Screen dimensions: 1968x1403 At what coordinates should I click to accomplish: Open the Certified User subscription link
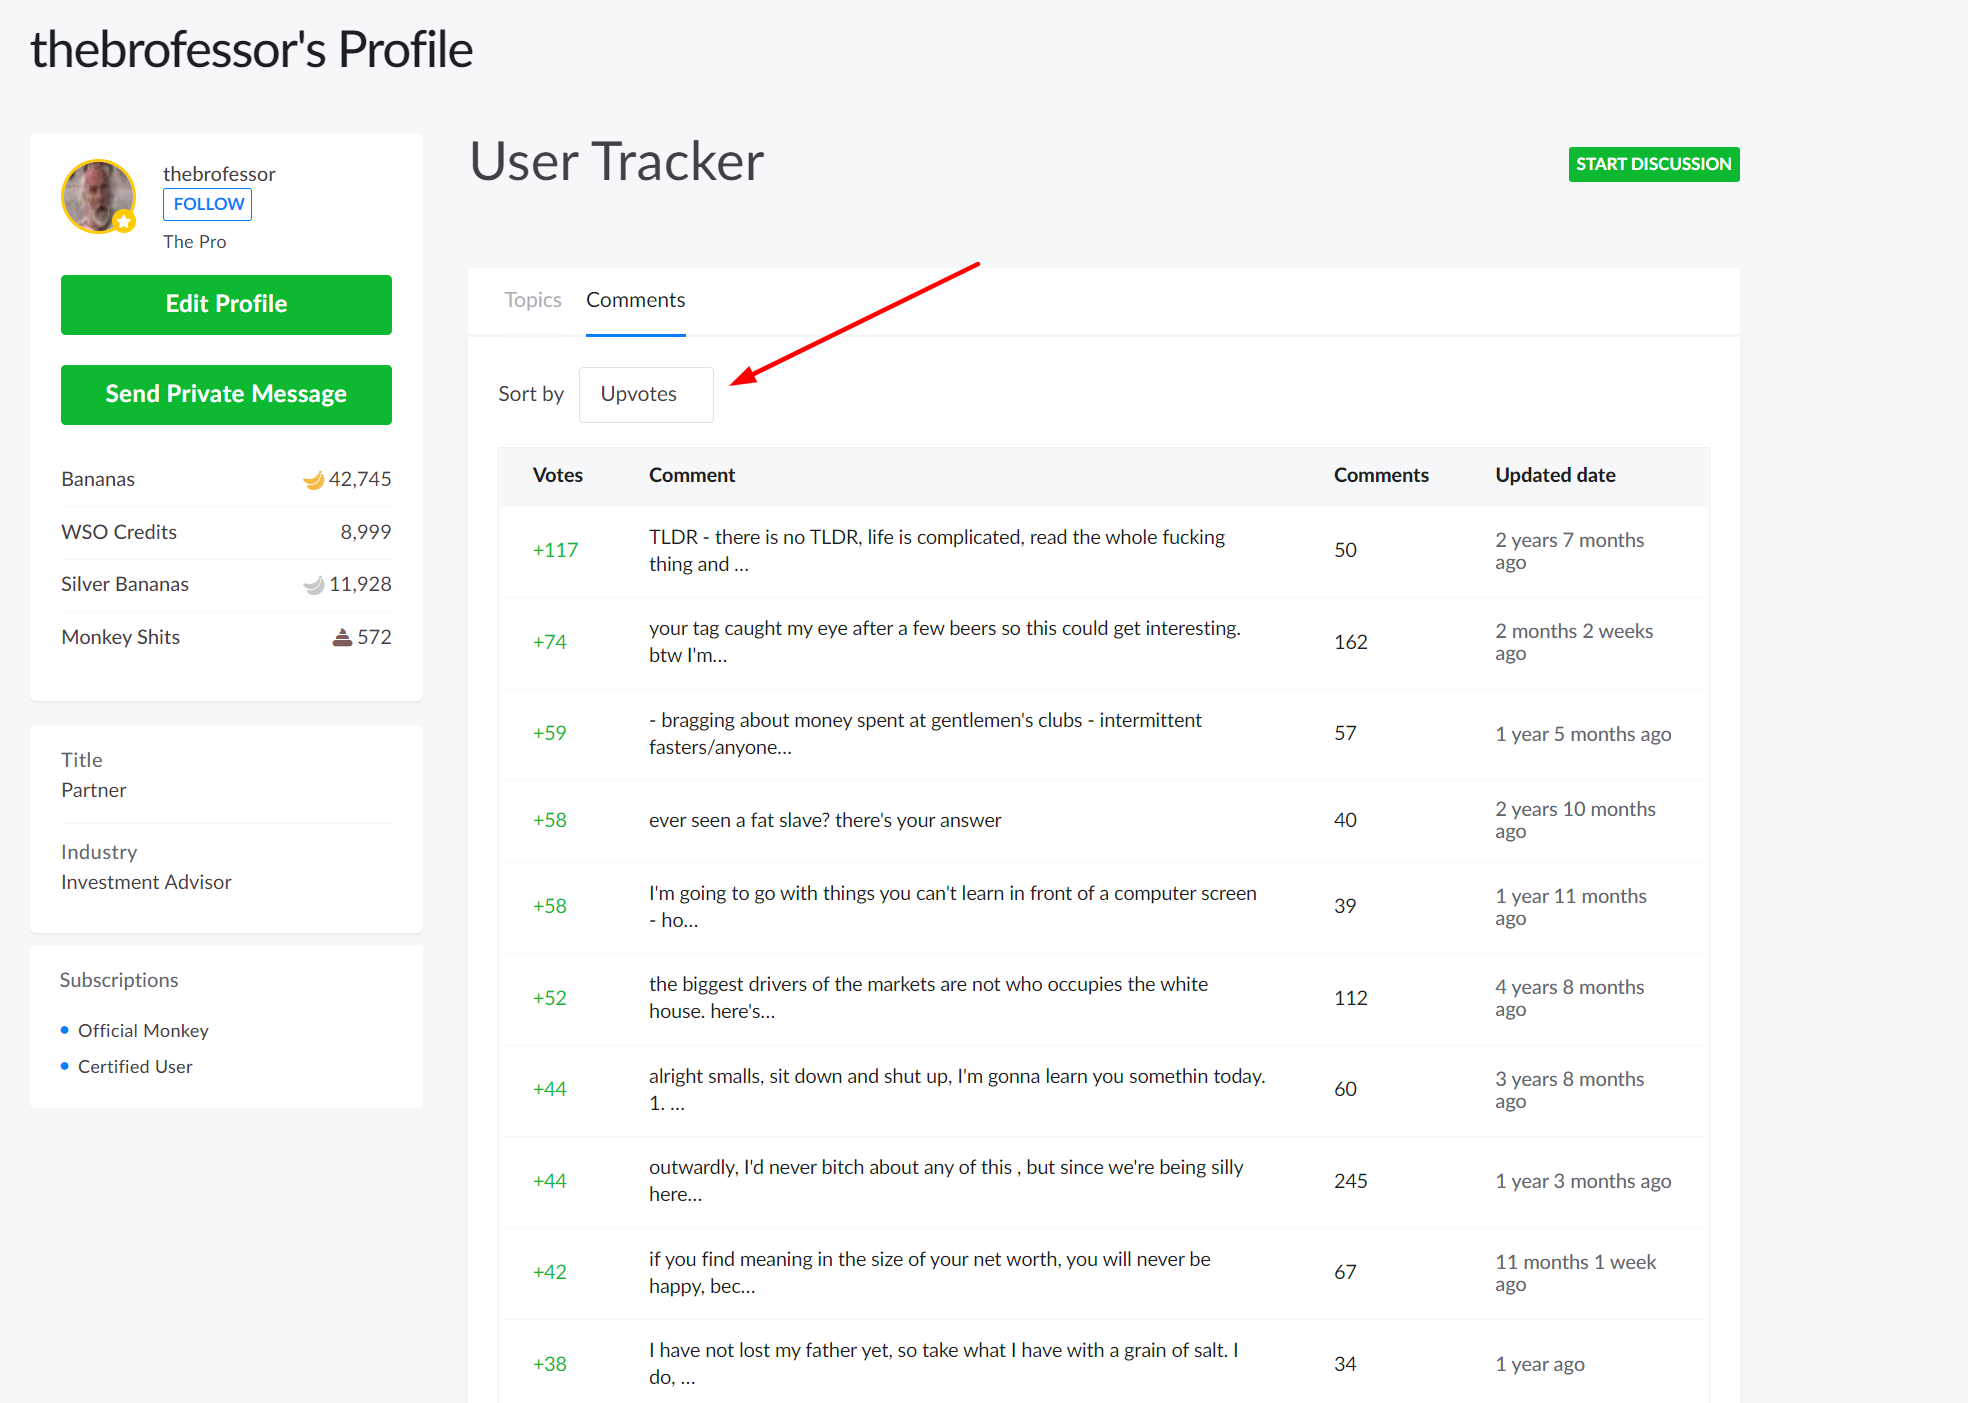tap(135, 1066)
